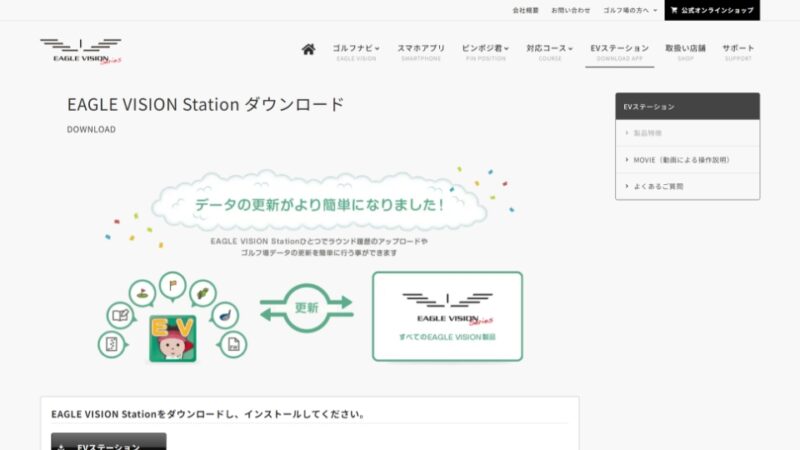
Task: Open the お問い合わせ link
Action: pos(570,10)
